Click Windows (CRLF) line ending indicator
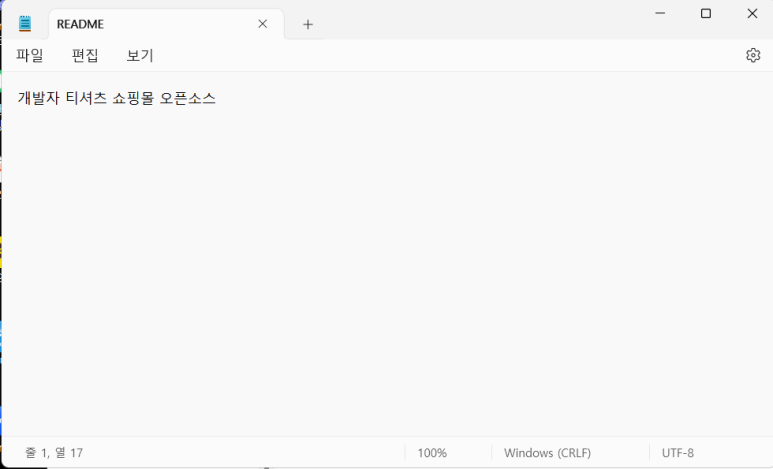Viewport: 773px width, 469px height. [547, 452]
